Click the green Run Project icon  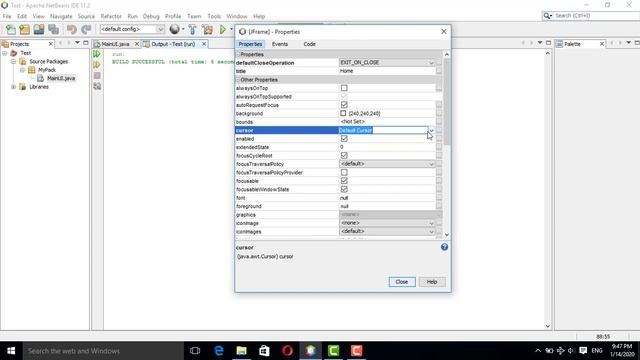pos(222,29)
